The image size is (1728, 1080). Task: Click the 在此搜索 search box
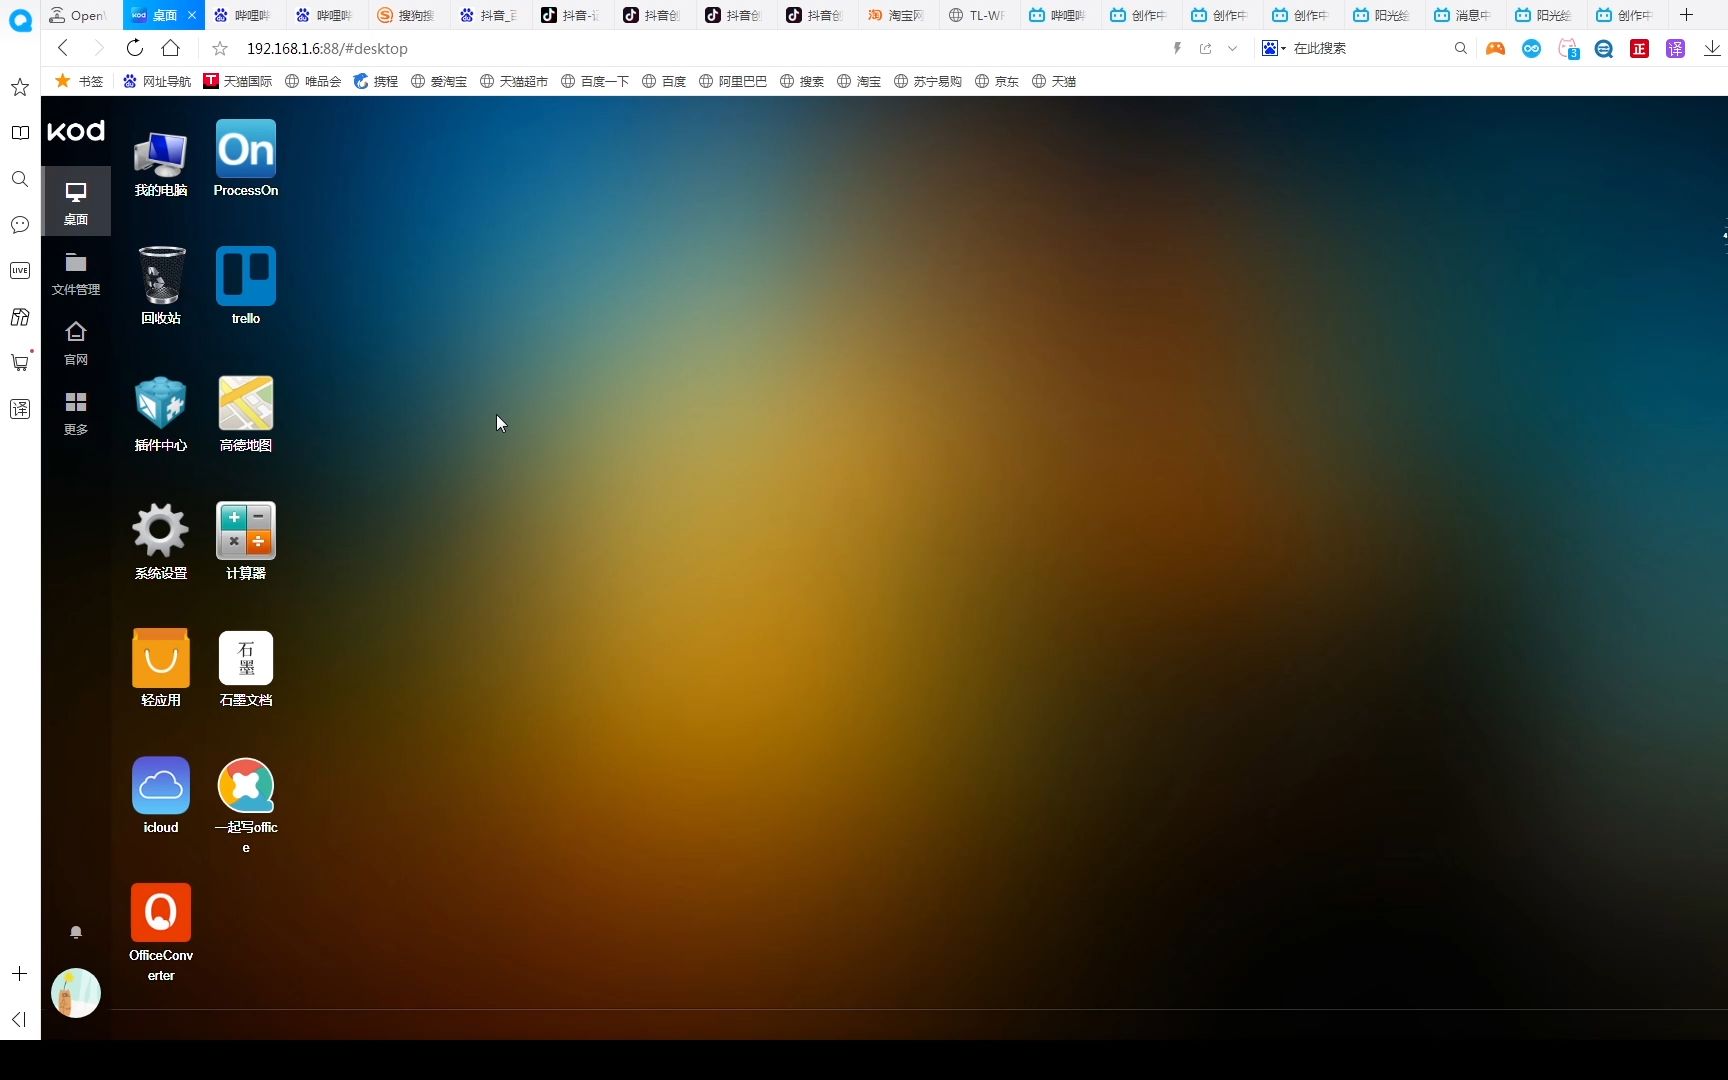(1370, 48)
